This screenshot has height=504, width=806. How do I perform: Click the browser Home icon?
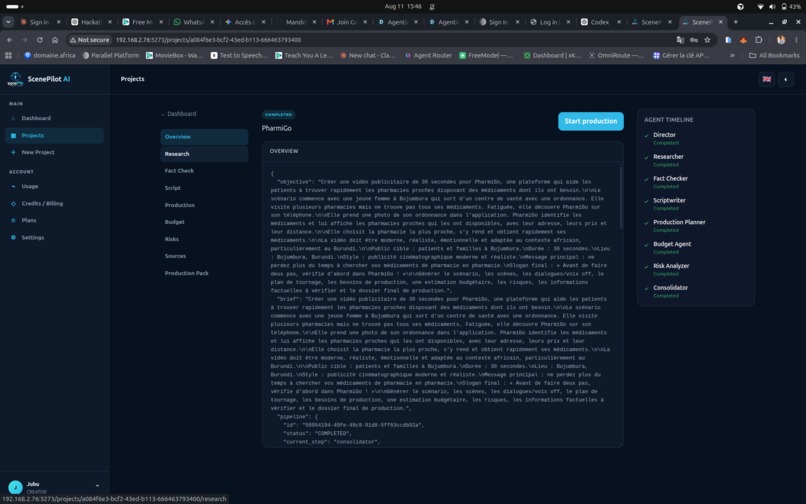pos(55,40)
